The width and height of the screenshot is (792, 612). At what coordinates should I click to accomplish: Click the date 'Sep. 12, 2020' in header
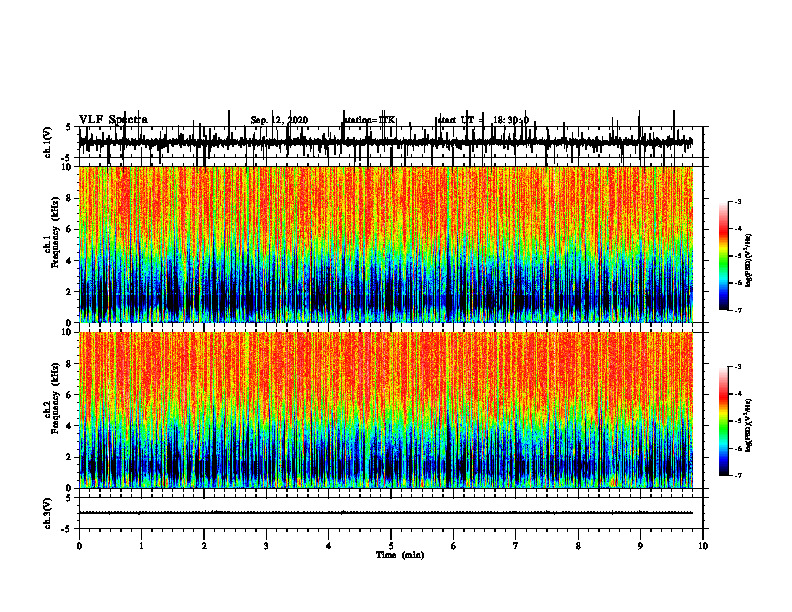pyautogui.click(x=279, y=120)
